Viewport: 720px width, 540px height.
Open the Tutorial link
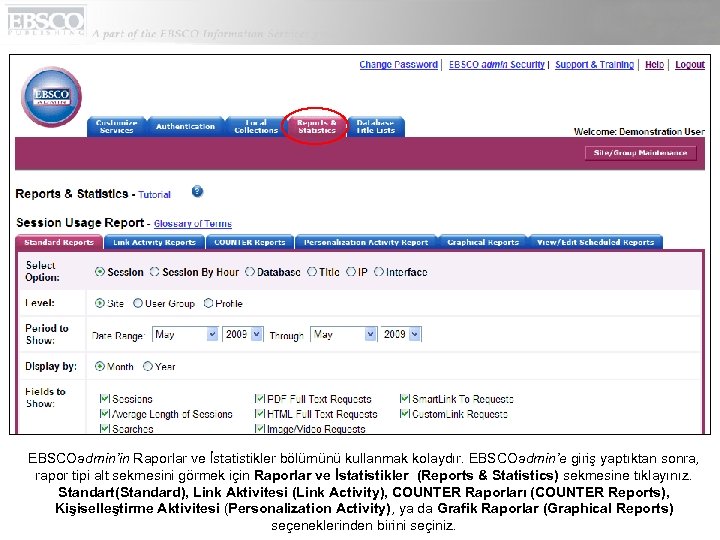tap(154, 195)
